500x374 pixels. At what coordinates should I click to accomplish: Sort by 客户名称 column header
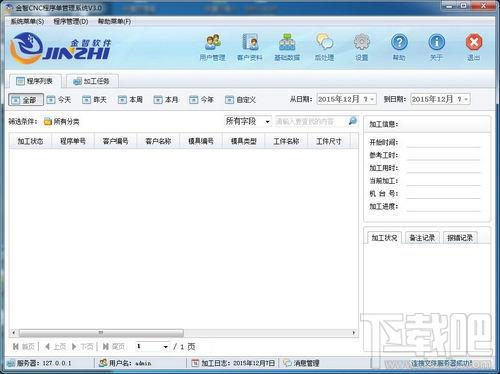pos(158,141)
